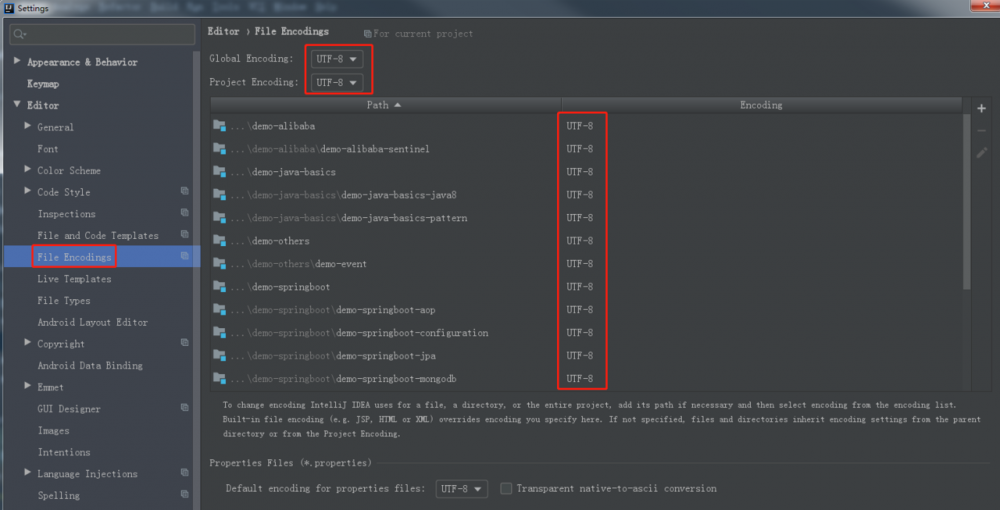Click the paths table vertical scrollbar
This screenshot has width=1000, height=510.
[967, 203]
